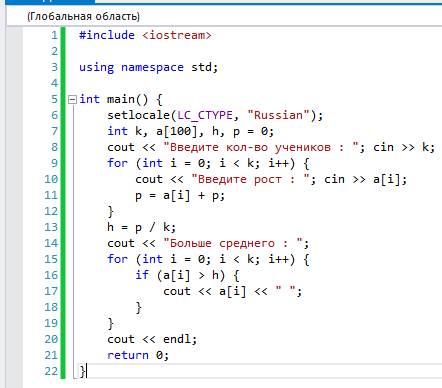This screenshot has width=442, height=388.
Task: Click the LC_CTYPE macro argument
Action: pyautogui.click(x=205, y=115)
